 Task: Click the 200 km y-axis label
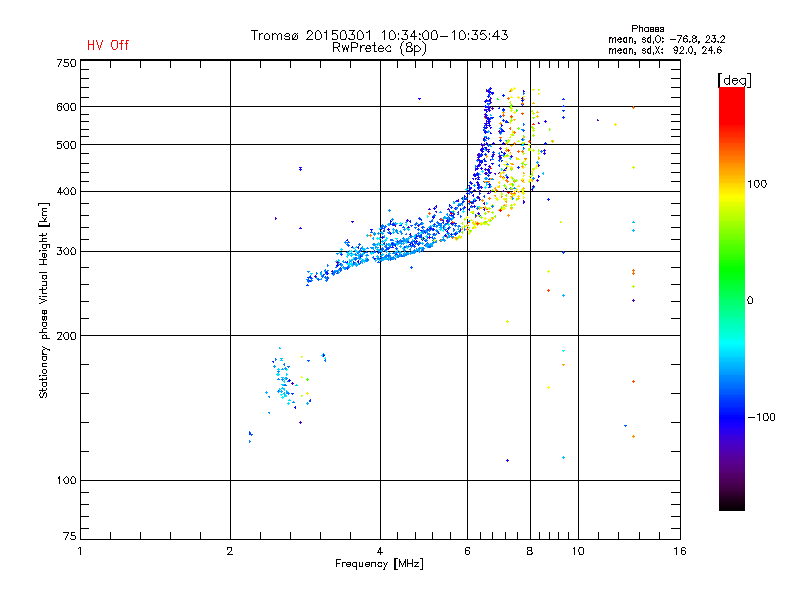click(66, 336)
